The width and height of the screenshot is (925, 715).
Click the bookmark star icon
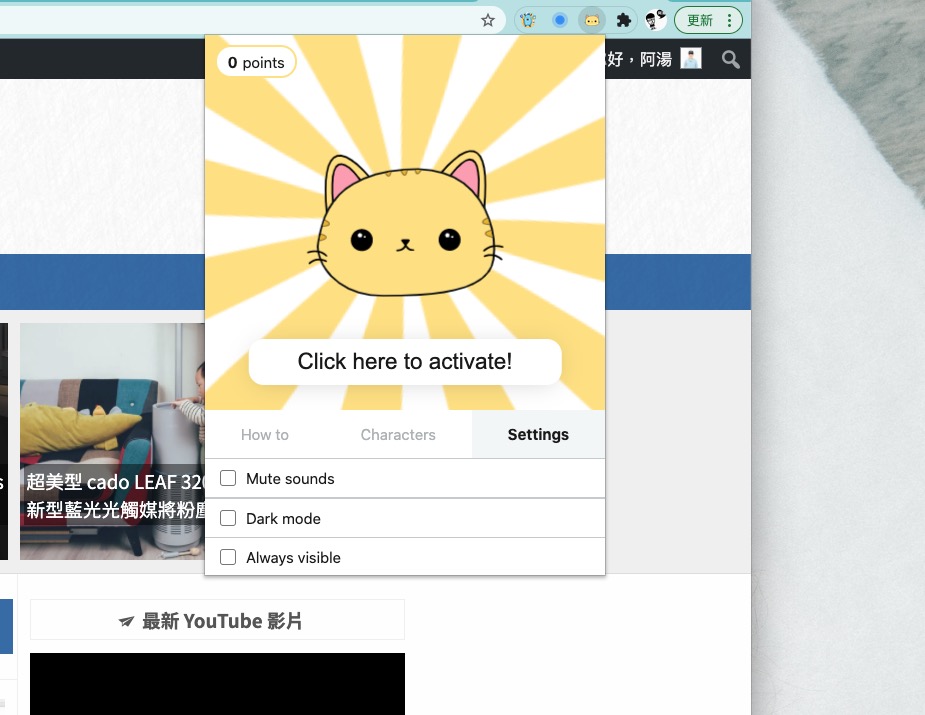[x=488, y=20]
